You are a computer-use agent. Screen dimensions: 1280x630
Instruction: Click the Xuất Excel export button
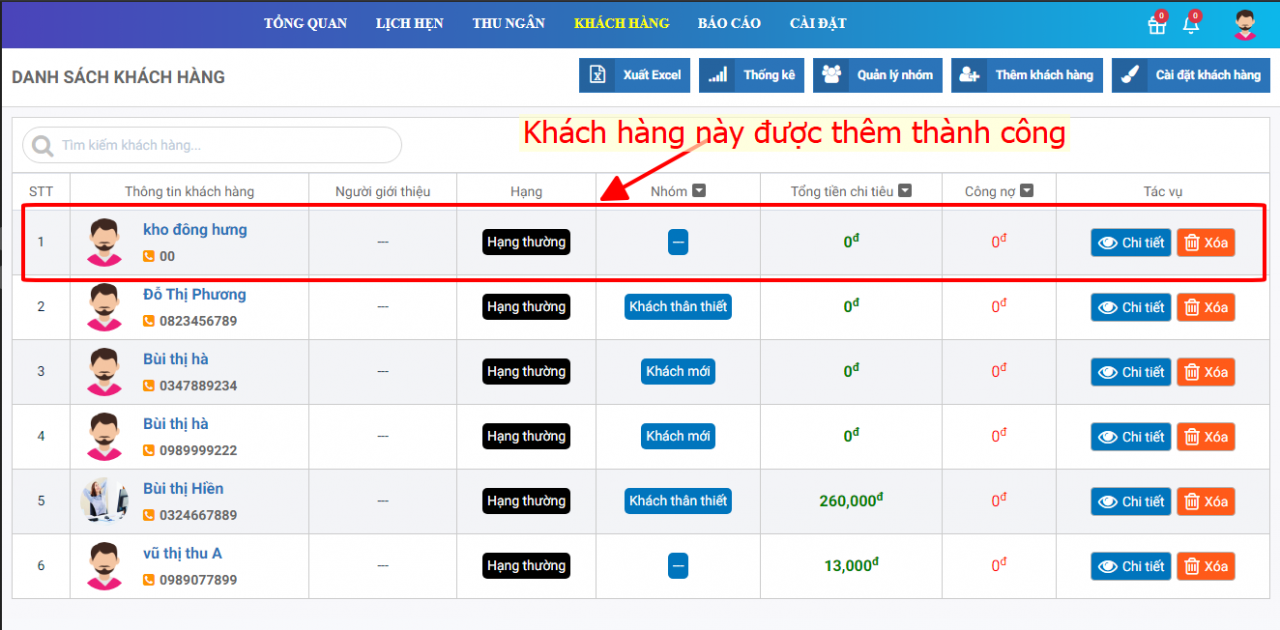click(x=635, y=75)
